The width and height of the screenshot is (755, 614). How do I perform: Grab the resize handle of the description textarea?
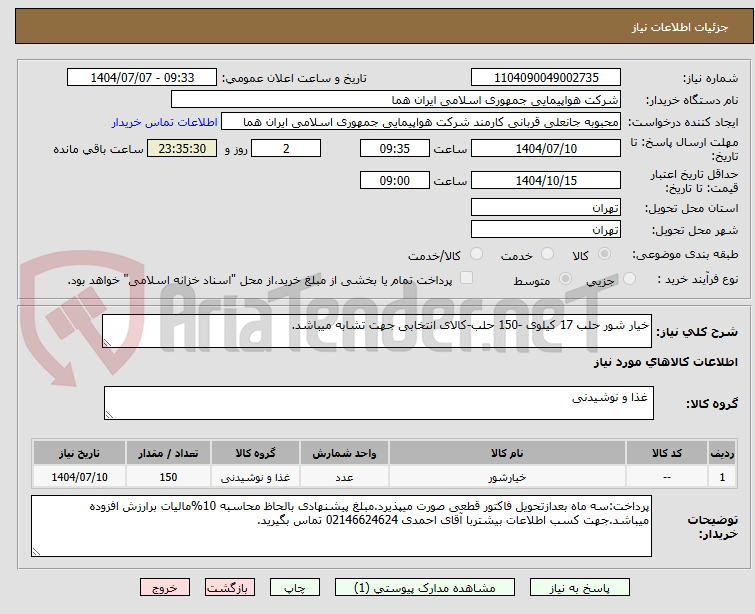[107, 343]
